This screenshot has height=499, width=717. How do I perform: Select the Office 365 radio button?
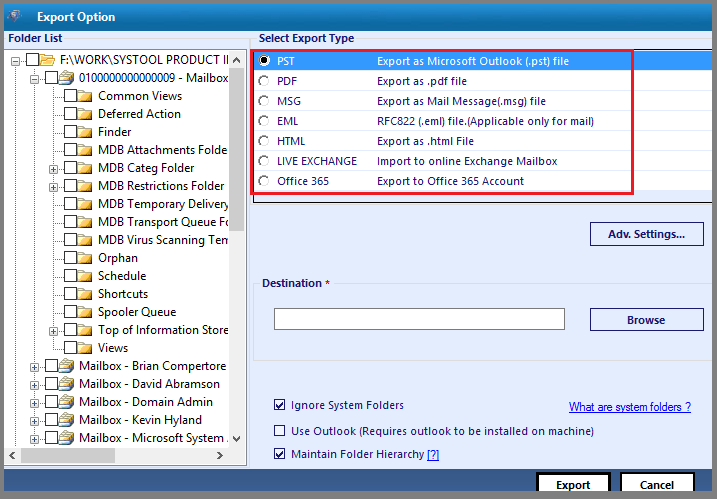click(x=264, y=181)
